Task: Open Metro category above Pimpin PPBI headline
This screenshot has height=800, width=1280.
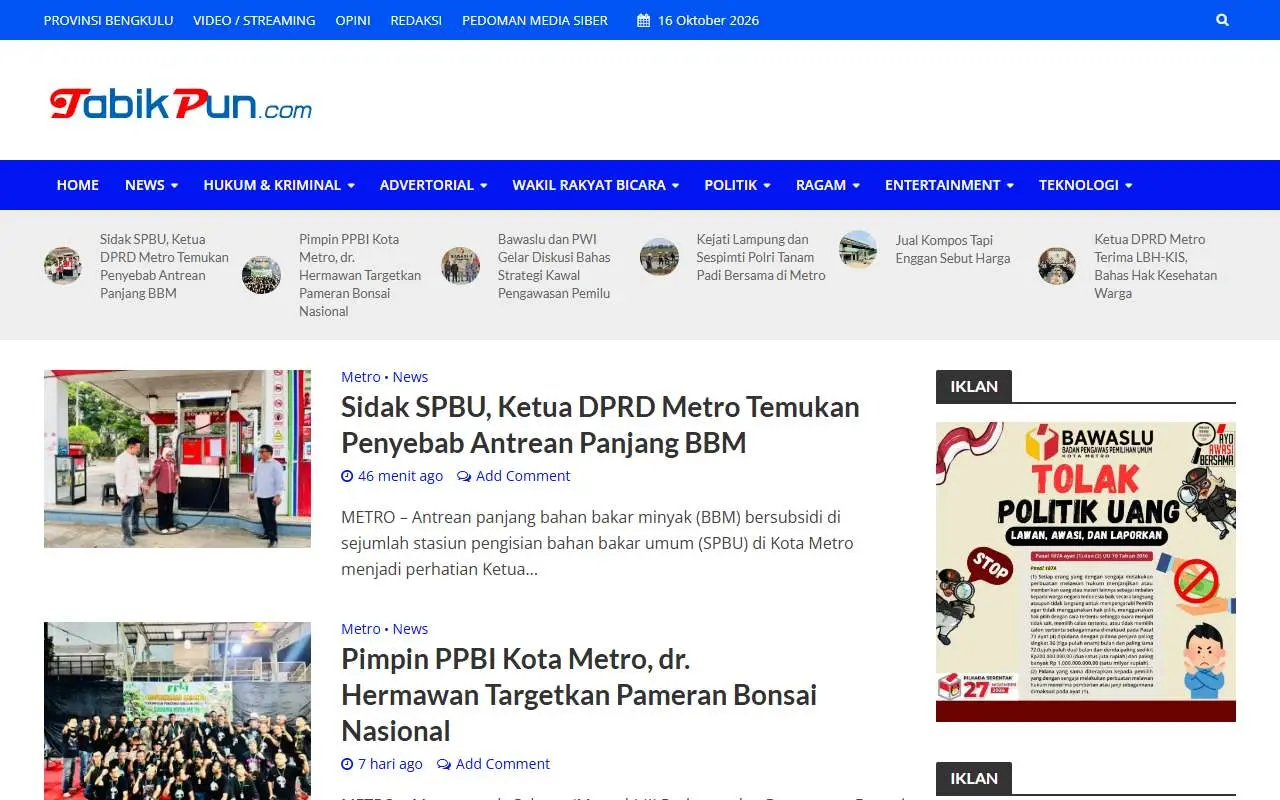Action: point(361,629)
